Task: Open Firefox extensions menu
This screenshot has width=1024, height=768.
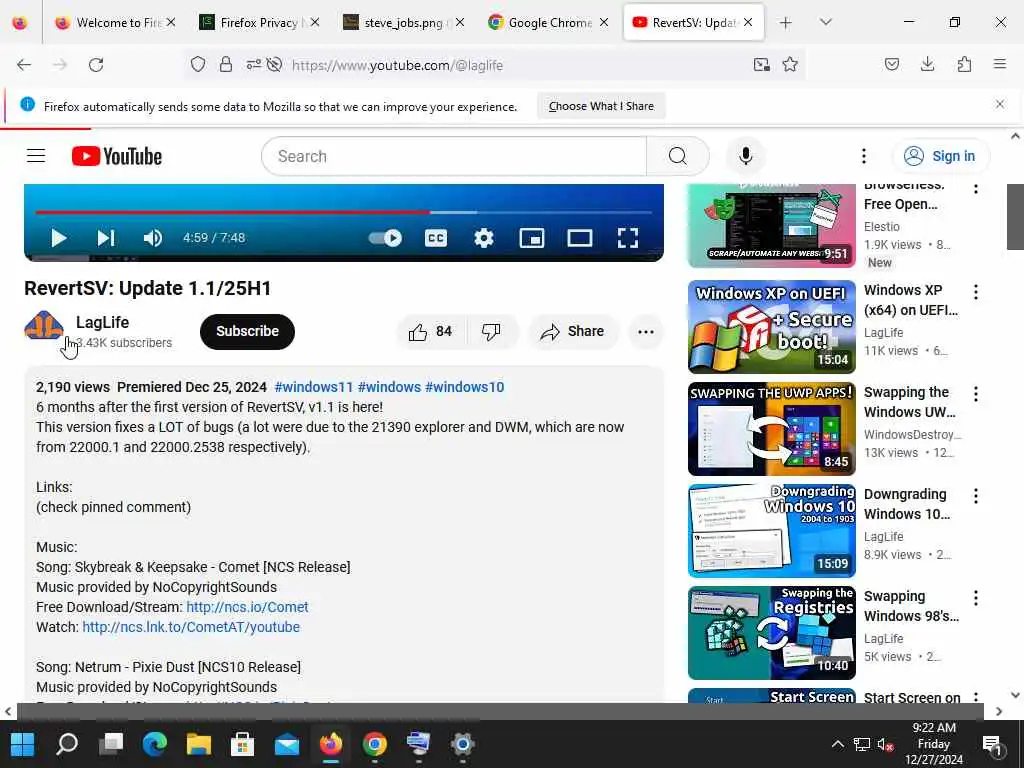Action: (964, 65)
